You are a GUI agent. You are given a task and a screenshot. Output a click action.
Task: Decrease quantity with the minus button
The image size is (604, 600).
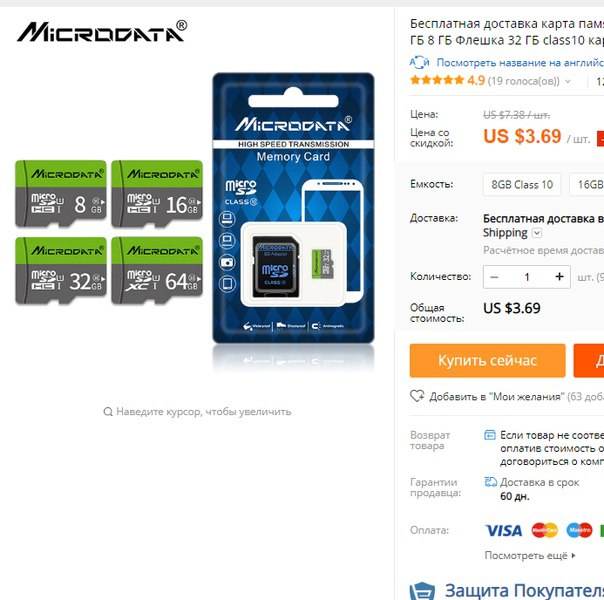click(494, 277)
